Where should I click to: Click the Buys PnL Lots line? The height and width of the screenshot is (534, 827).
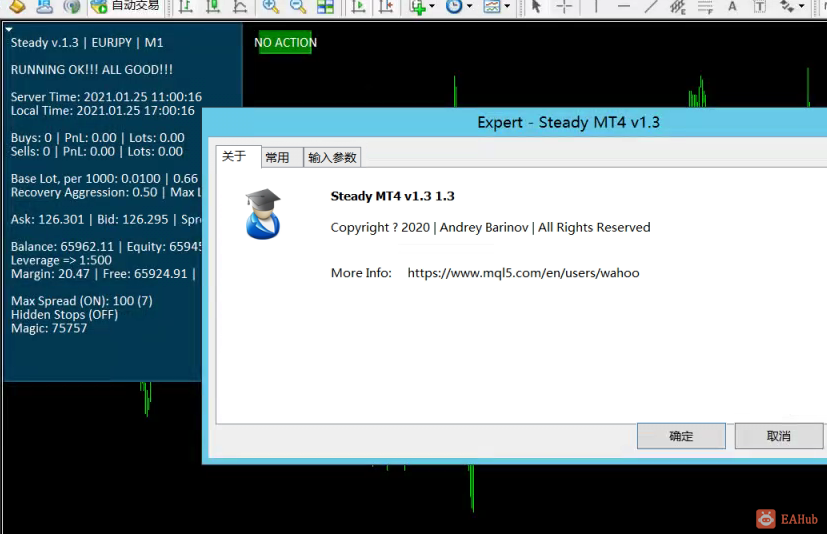coord(98,138)
